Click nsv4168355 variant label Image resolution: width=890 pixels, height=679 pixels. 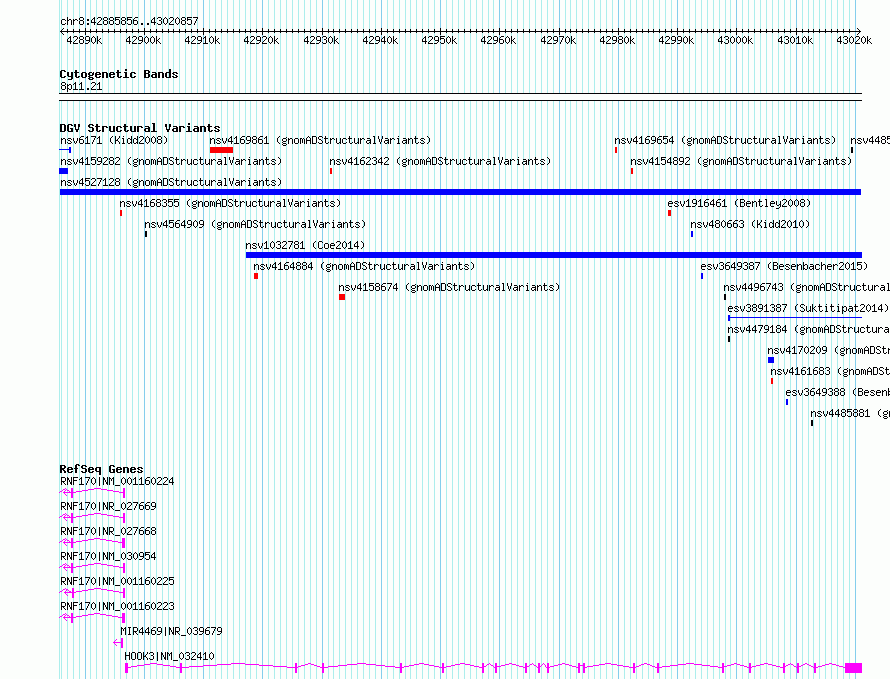(230, 203)
